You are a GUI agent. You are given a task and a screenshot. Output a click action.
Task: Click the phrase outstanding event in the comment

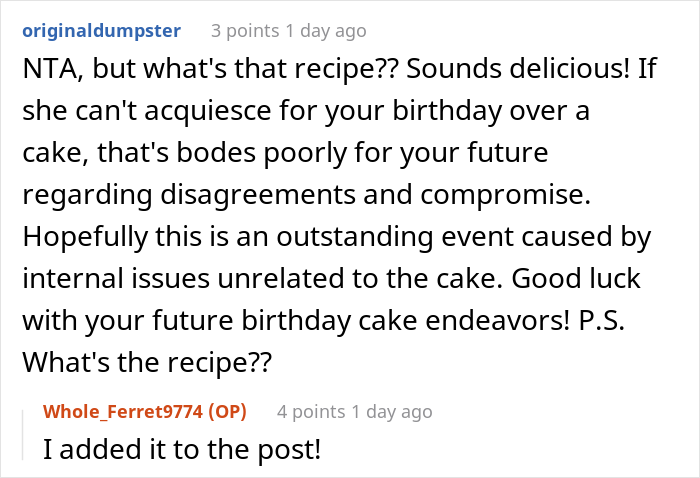point(355,237)
